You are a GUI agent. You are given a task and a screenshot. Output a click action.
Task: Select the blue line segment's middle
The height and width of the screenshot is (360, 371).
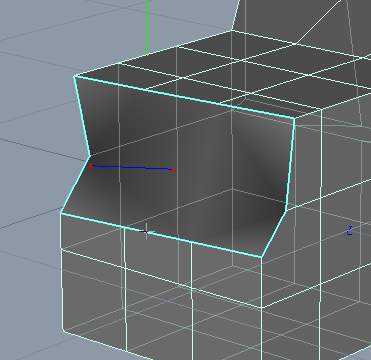[131, 167]
